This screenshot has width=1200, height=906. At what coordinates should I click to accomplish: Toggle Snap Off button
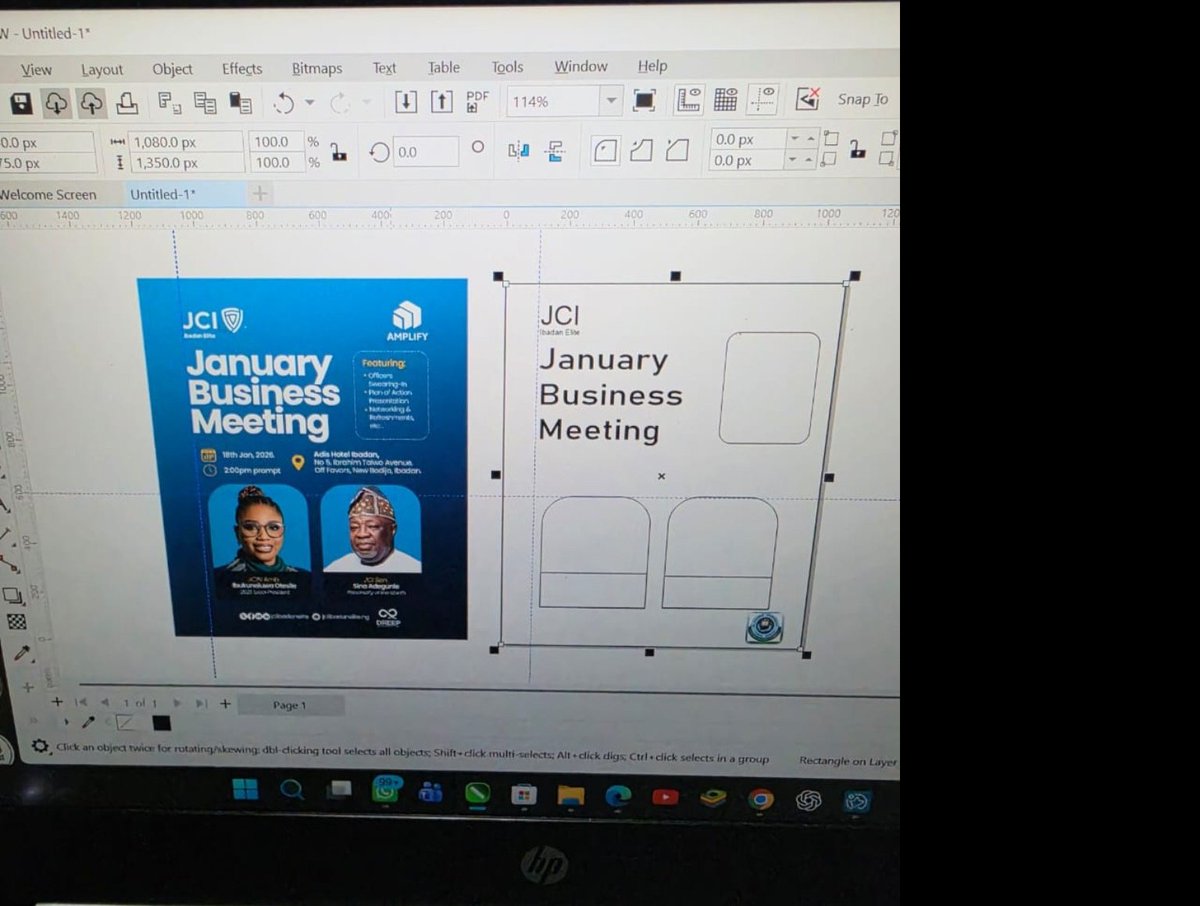point(807,99)
